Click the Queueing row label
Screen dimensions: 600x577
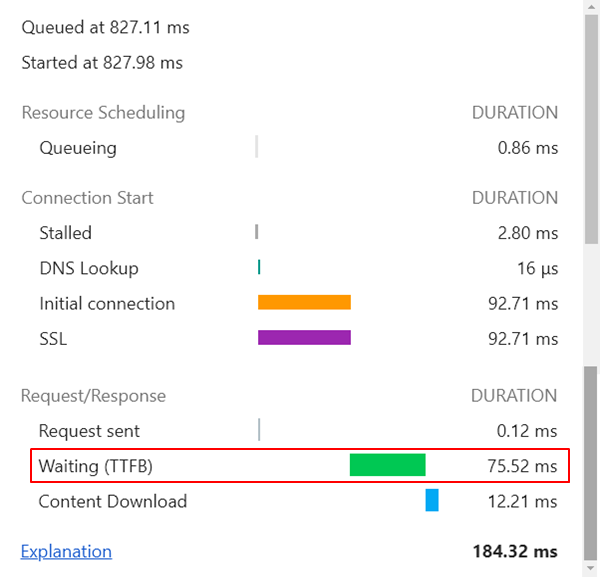click(78, 148)
